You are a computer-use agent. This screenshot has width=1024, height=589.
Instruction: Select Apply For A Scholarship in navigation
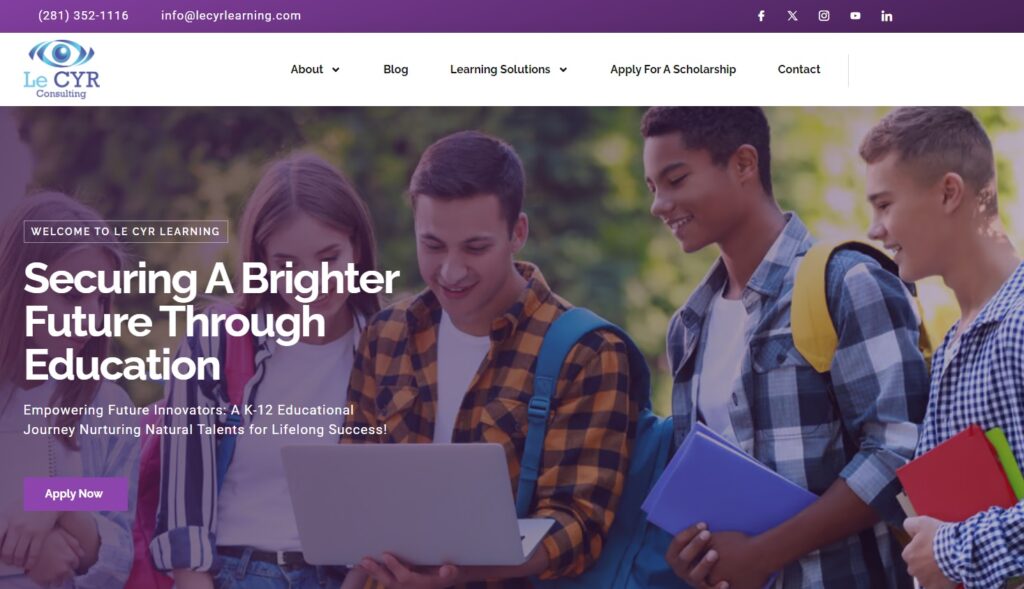[x=673, y=69]
